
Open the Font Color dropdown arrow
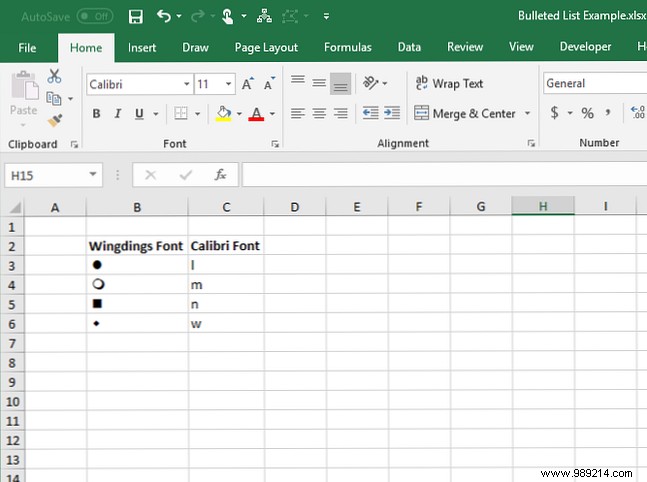[272, 113]
